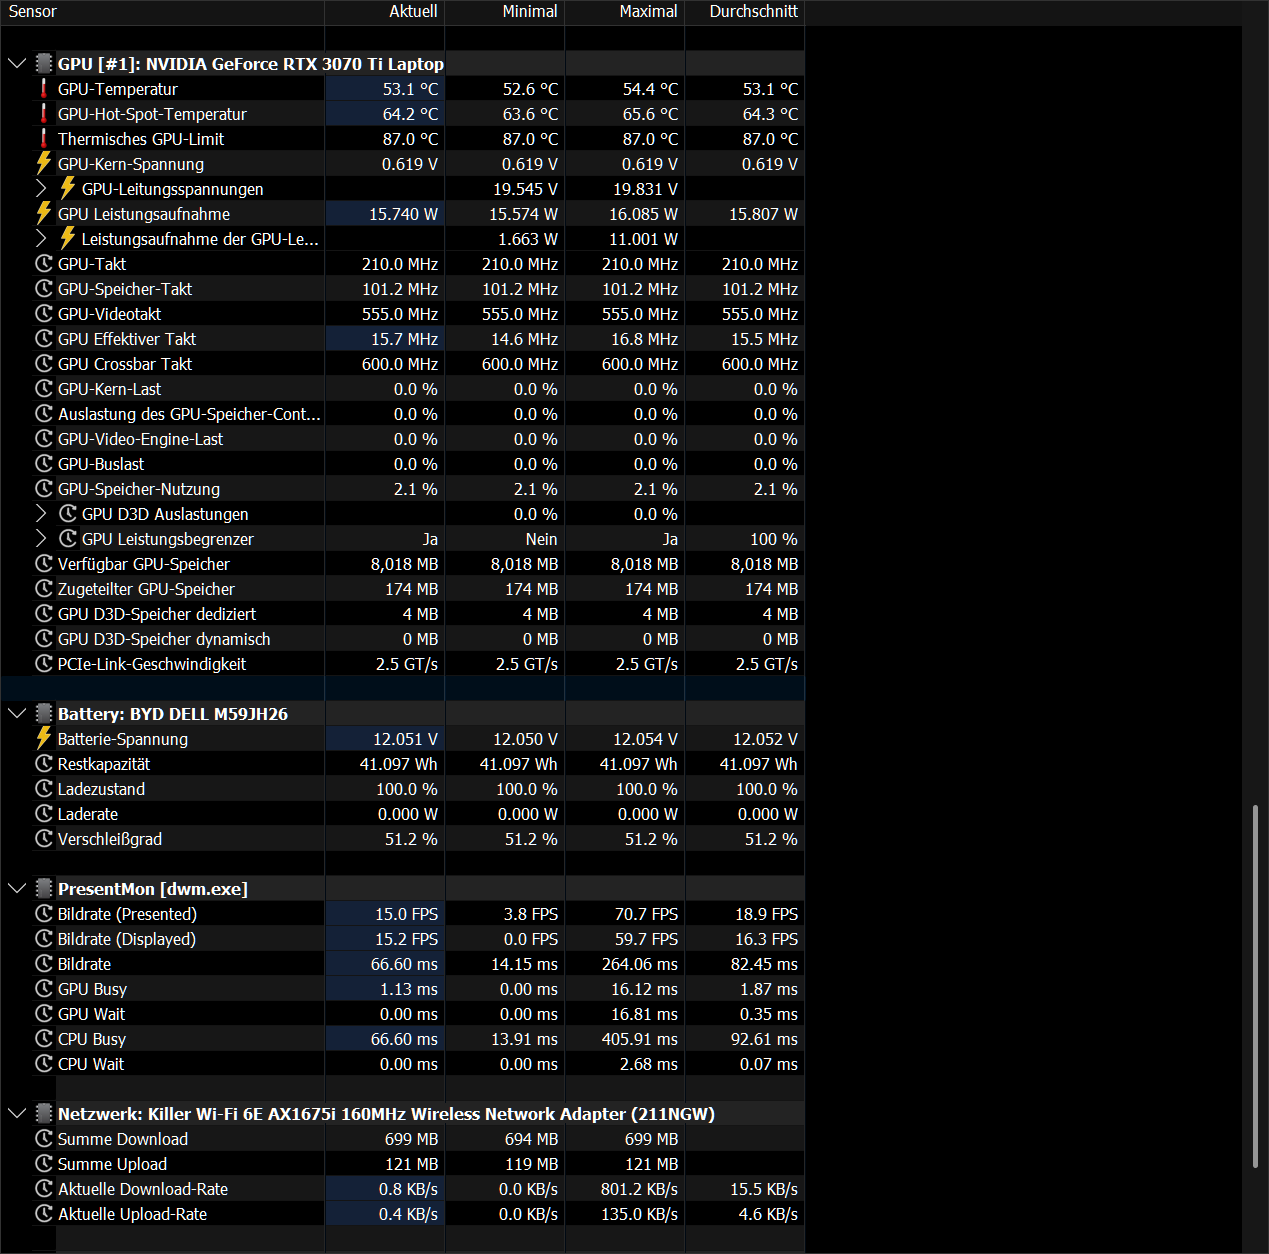Screen dimensions: 1269x1254
Task: Select the Ladezustand row label
Action: pos(101,789)
